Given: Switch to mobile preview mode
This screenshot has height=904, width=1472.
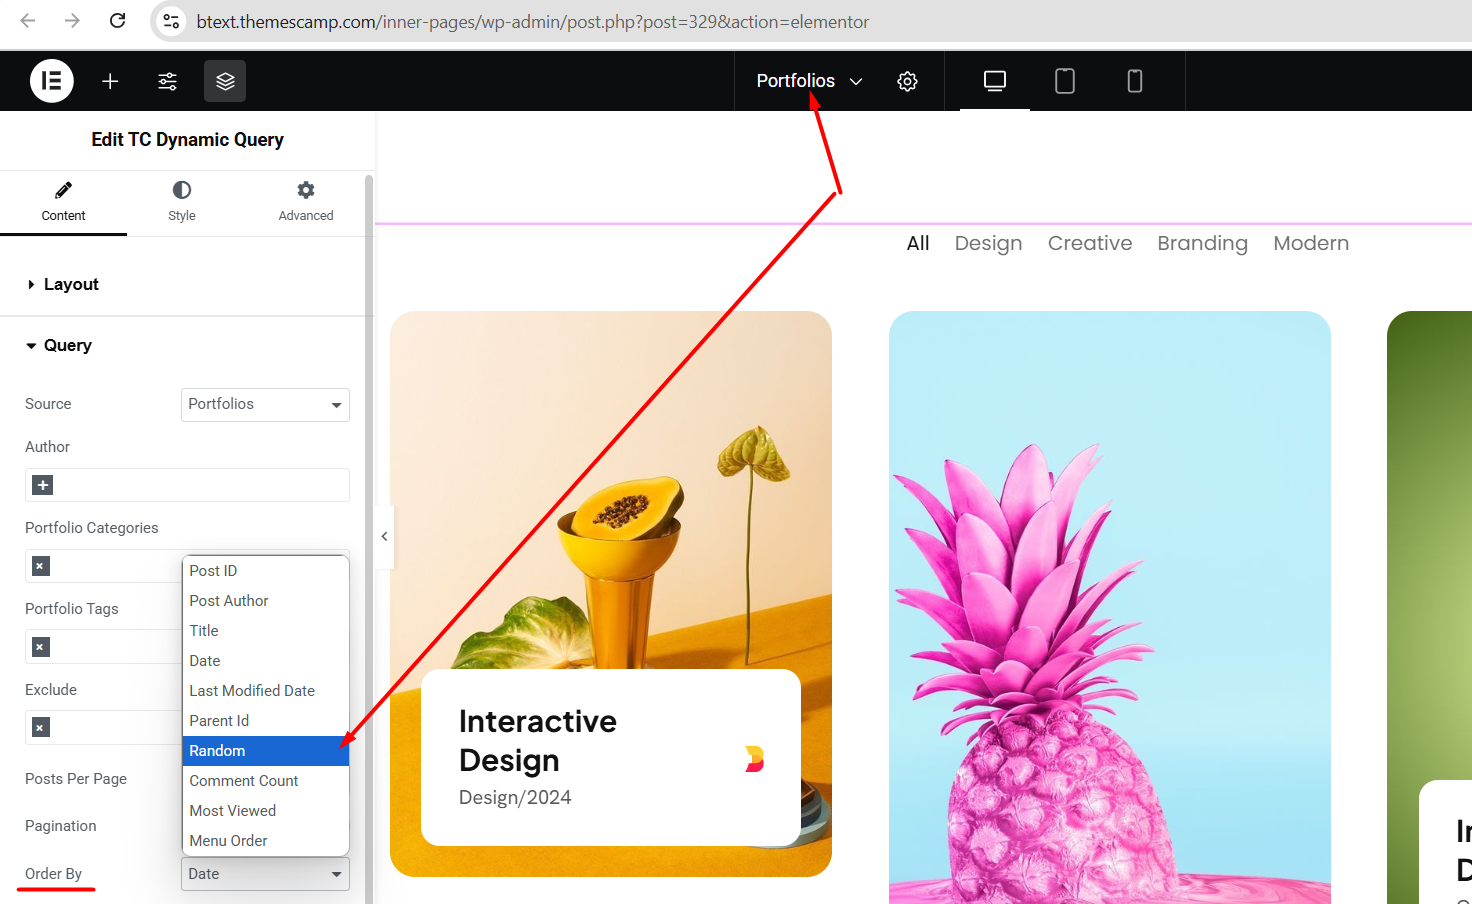Looking at the screenshot, I should tap(1135, 81).
